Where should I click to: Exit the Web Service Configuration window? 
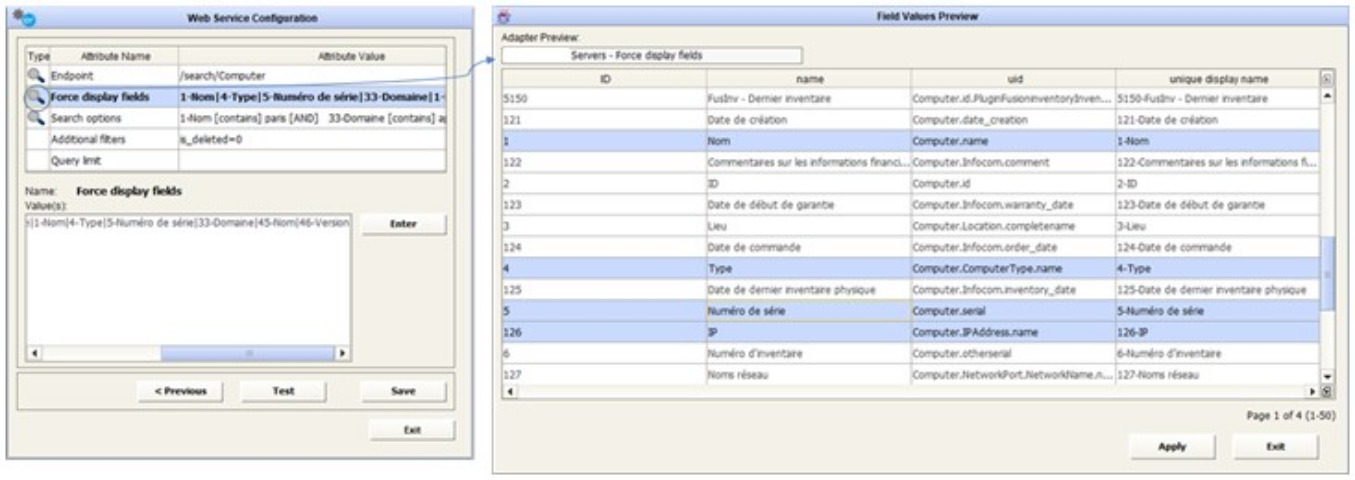coord(411,430)
